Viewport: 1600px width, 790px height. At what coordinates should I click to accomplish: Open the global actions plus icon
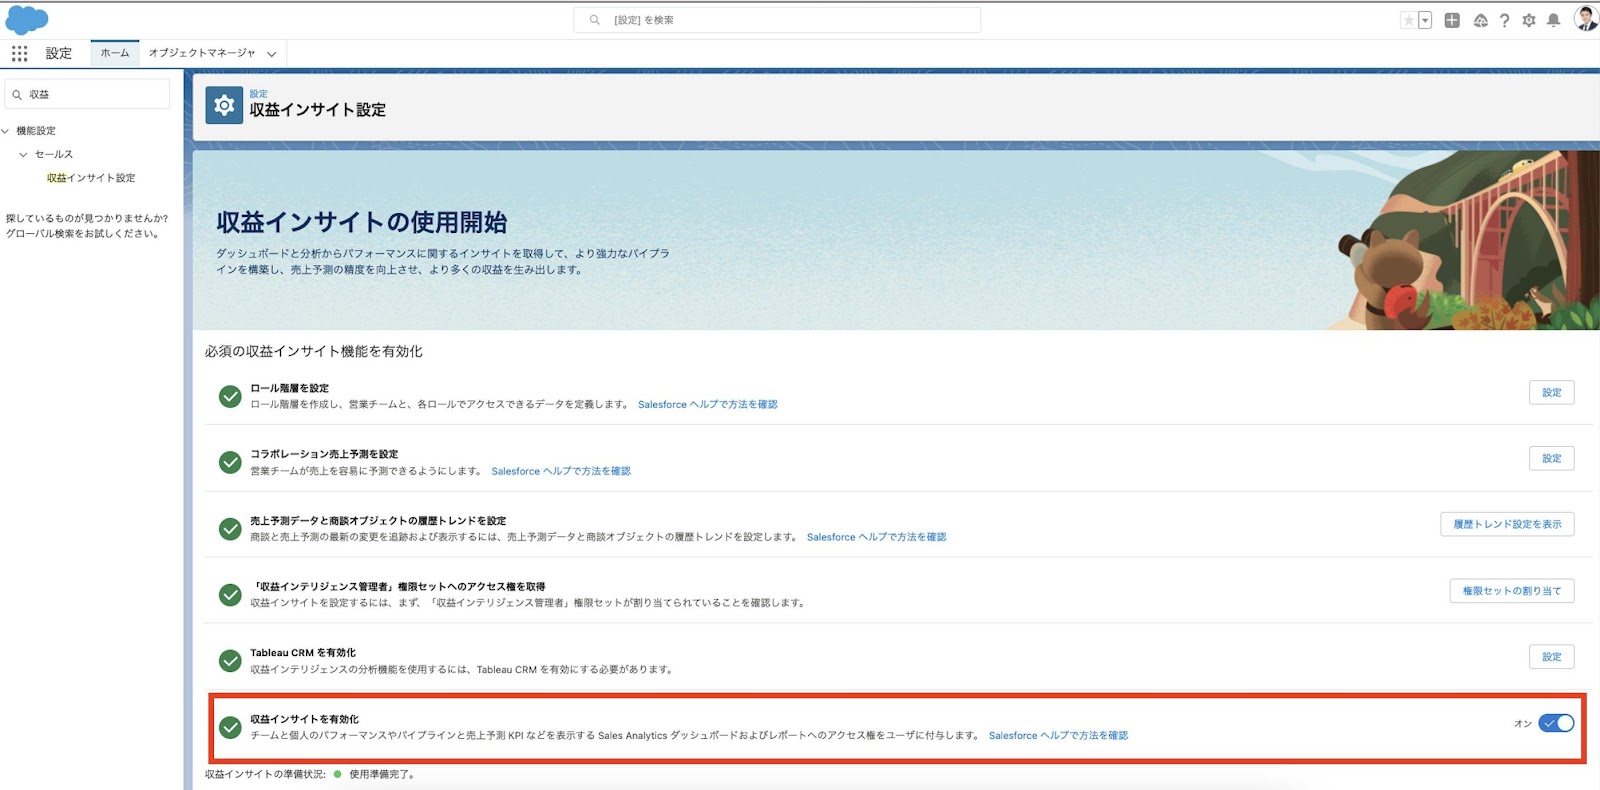point(1452,20)
